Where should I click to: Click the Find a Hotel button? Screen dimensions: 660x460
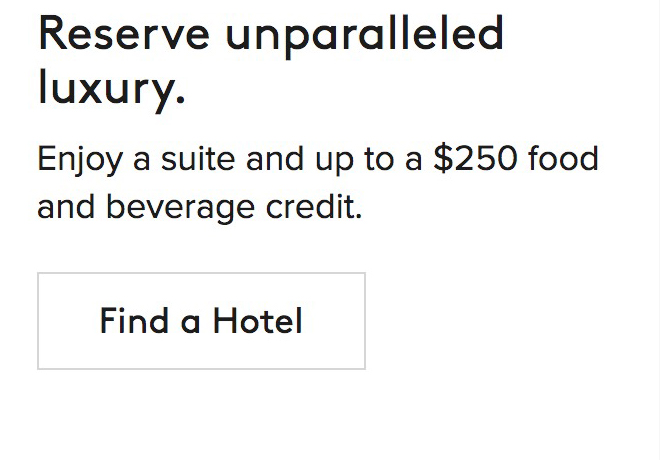201,321
